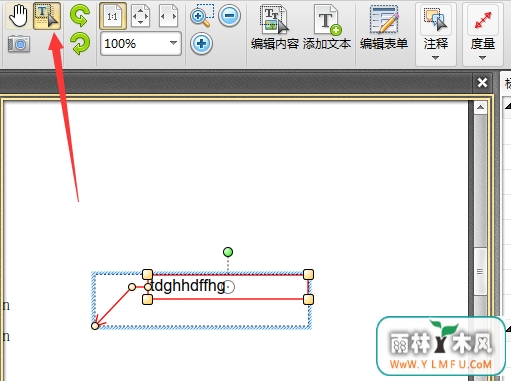Expand the 度量 (Measure) dropdown
This screenshot has width=511, height=381.
[483, 33]
